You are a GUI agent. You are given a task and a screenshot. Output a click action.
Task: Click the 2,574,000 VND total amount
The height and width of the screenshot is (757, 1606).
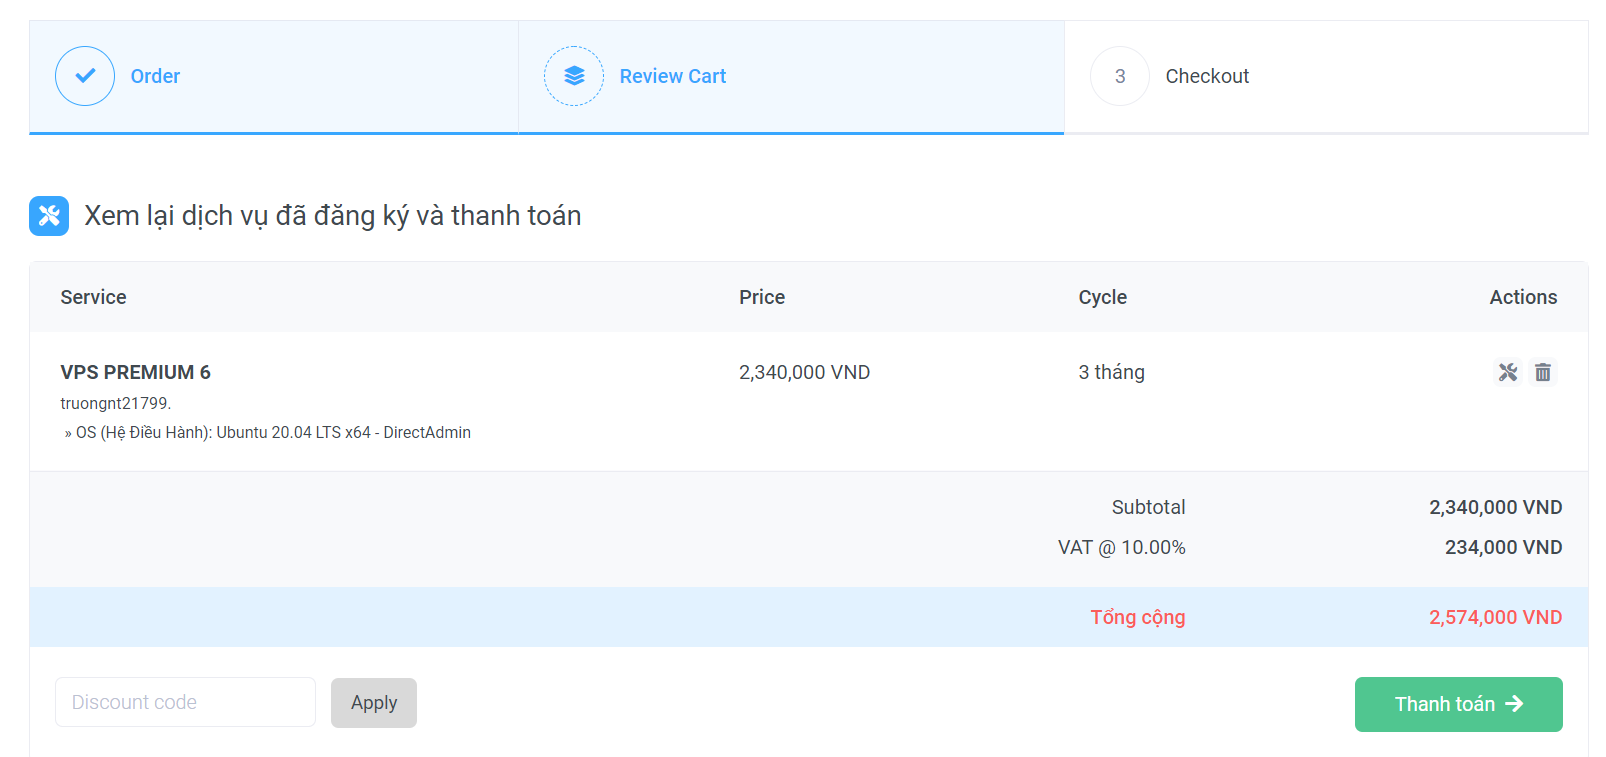(1495, 617)
